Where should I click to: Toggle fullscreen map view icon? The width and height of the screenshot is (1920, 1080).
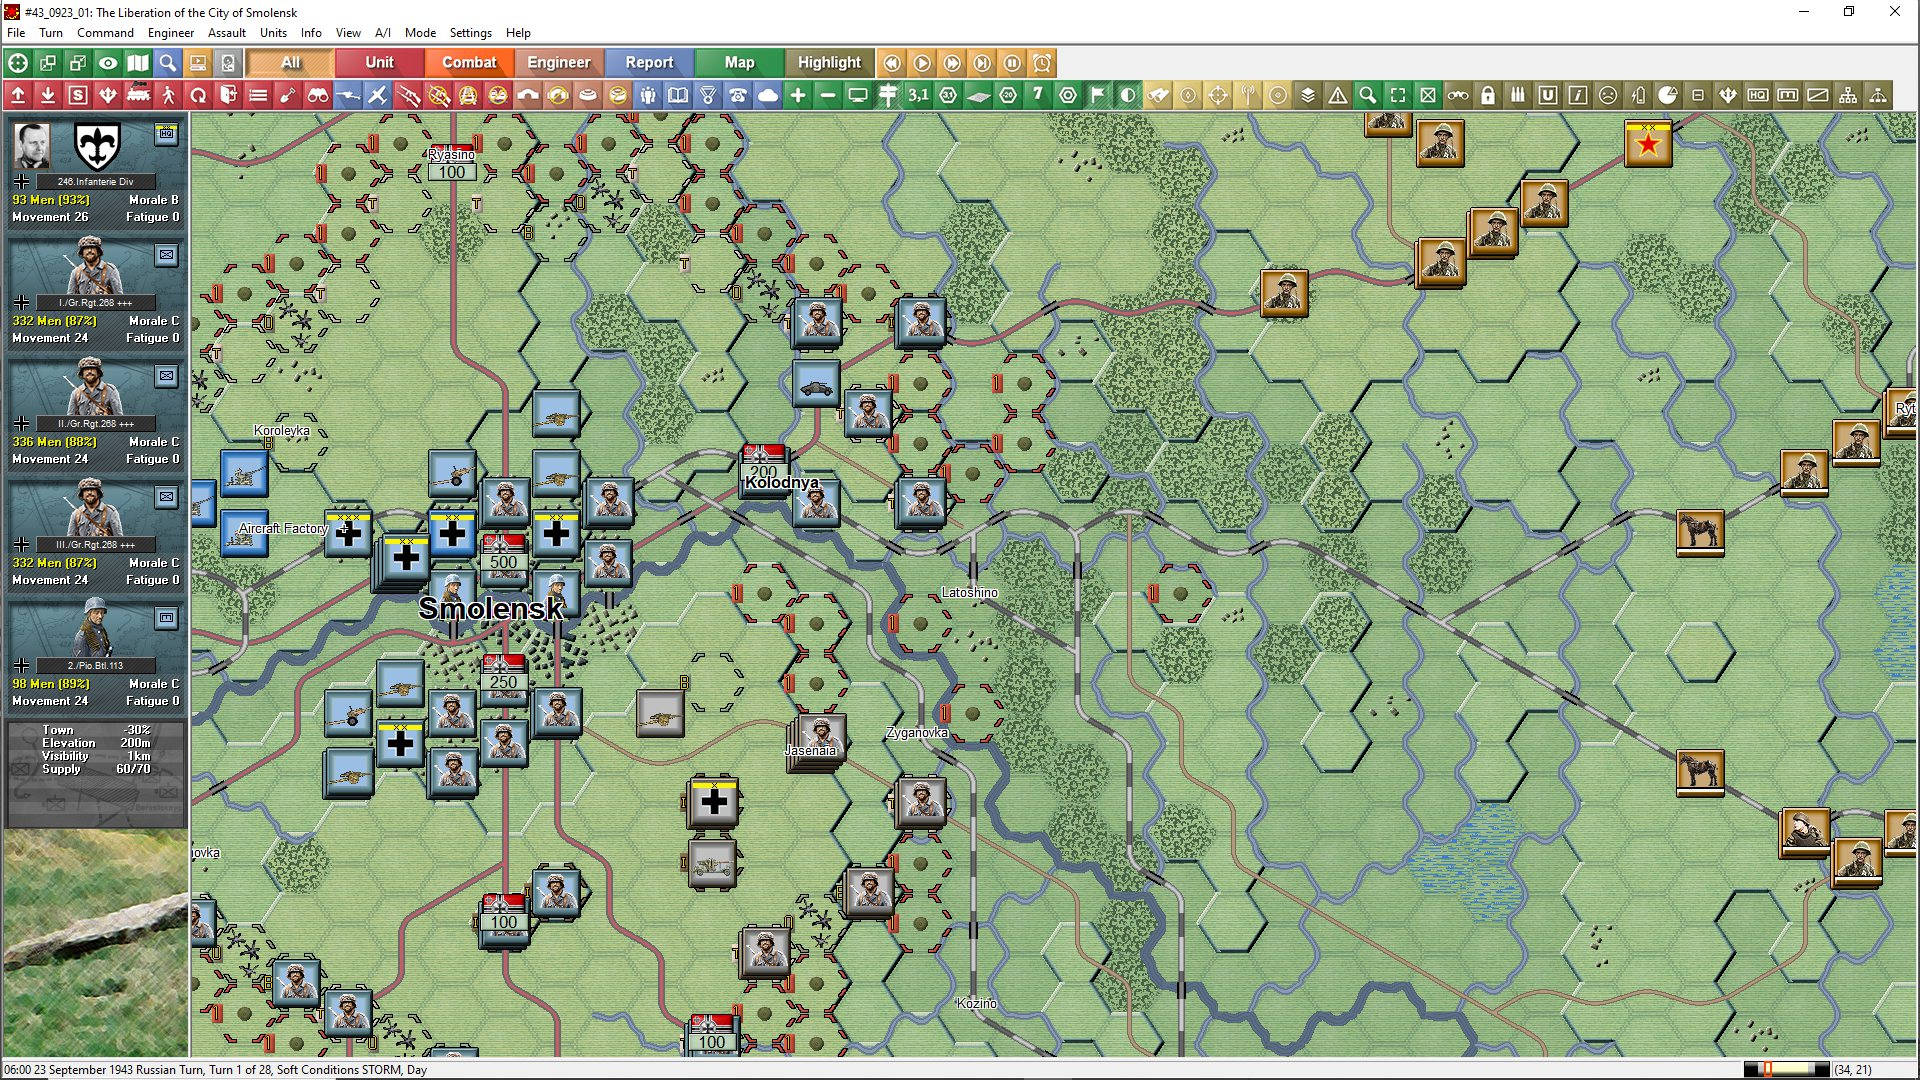[1398, 95]
